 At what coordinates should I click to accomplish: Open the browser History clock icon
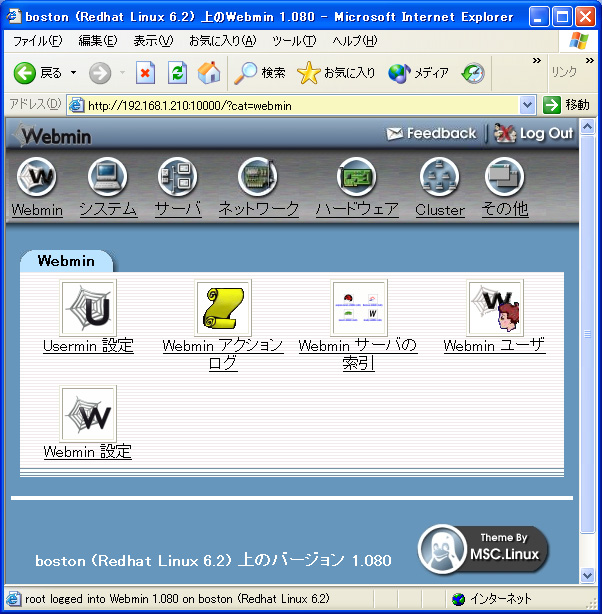pyautogui.click(x=473, y=73)
